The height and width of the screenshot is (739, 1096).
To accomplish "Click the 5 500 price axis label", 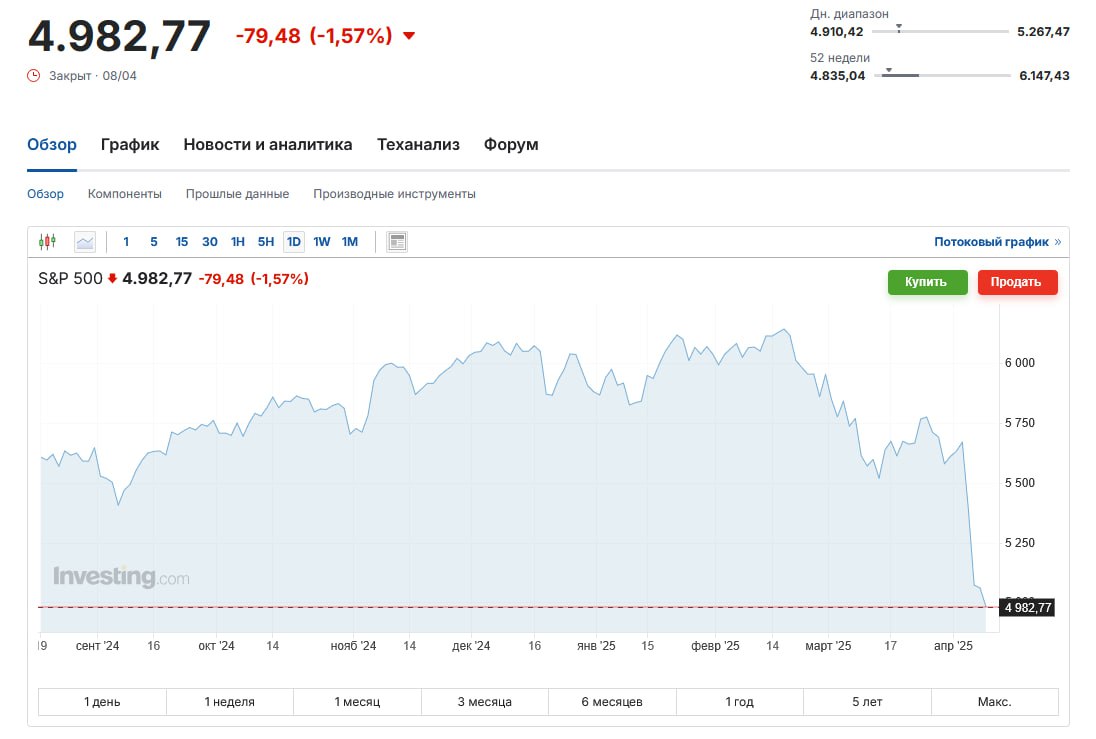I will (x=1020, y=483).
